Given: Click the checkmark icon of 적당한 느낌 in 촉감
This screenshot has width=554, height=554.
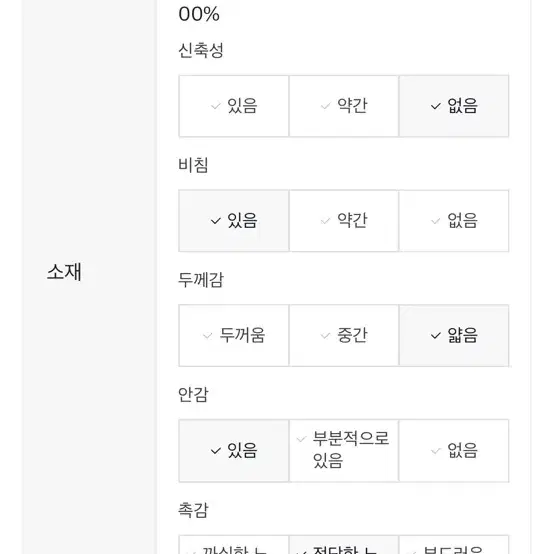Looking at the screenshot, I should [301, 552].
